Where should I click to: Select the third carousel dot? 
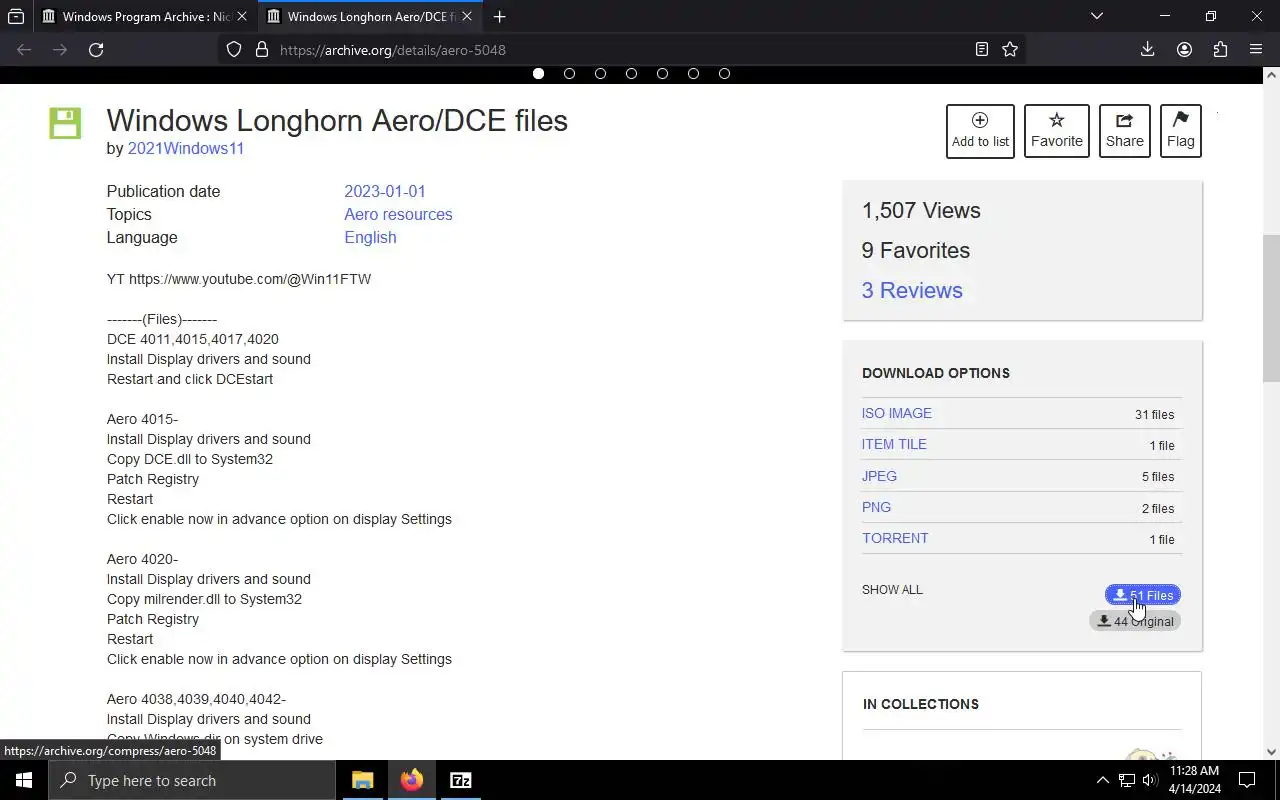[x=600, y=73]
